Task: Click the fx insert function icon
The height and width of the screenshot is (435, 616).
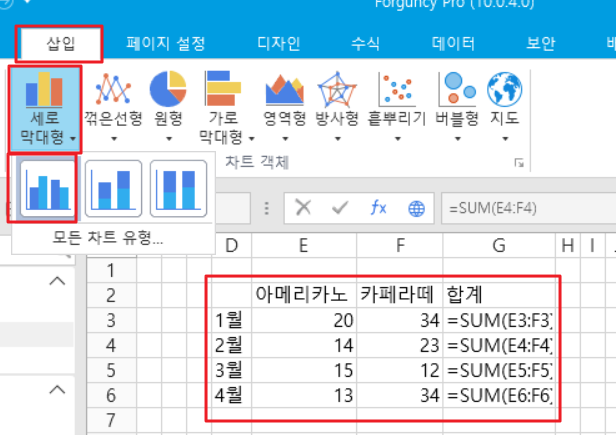Action: tap(378, 208)
